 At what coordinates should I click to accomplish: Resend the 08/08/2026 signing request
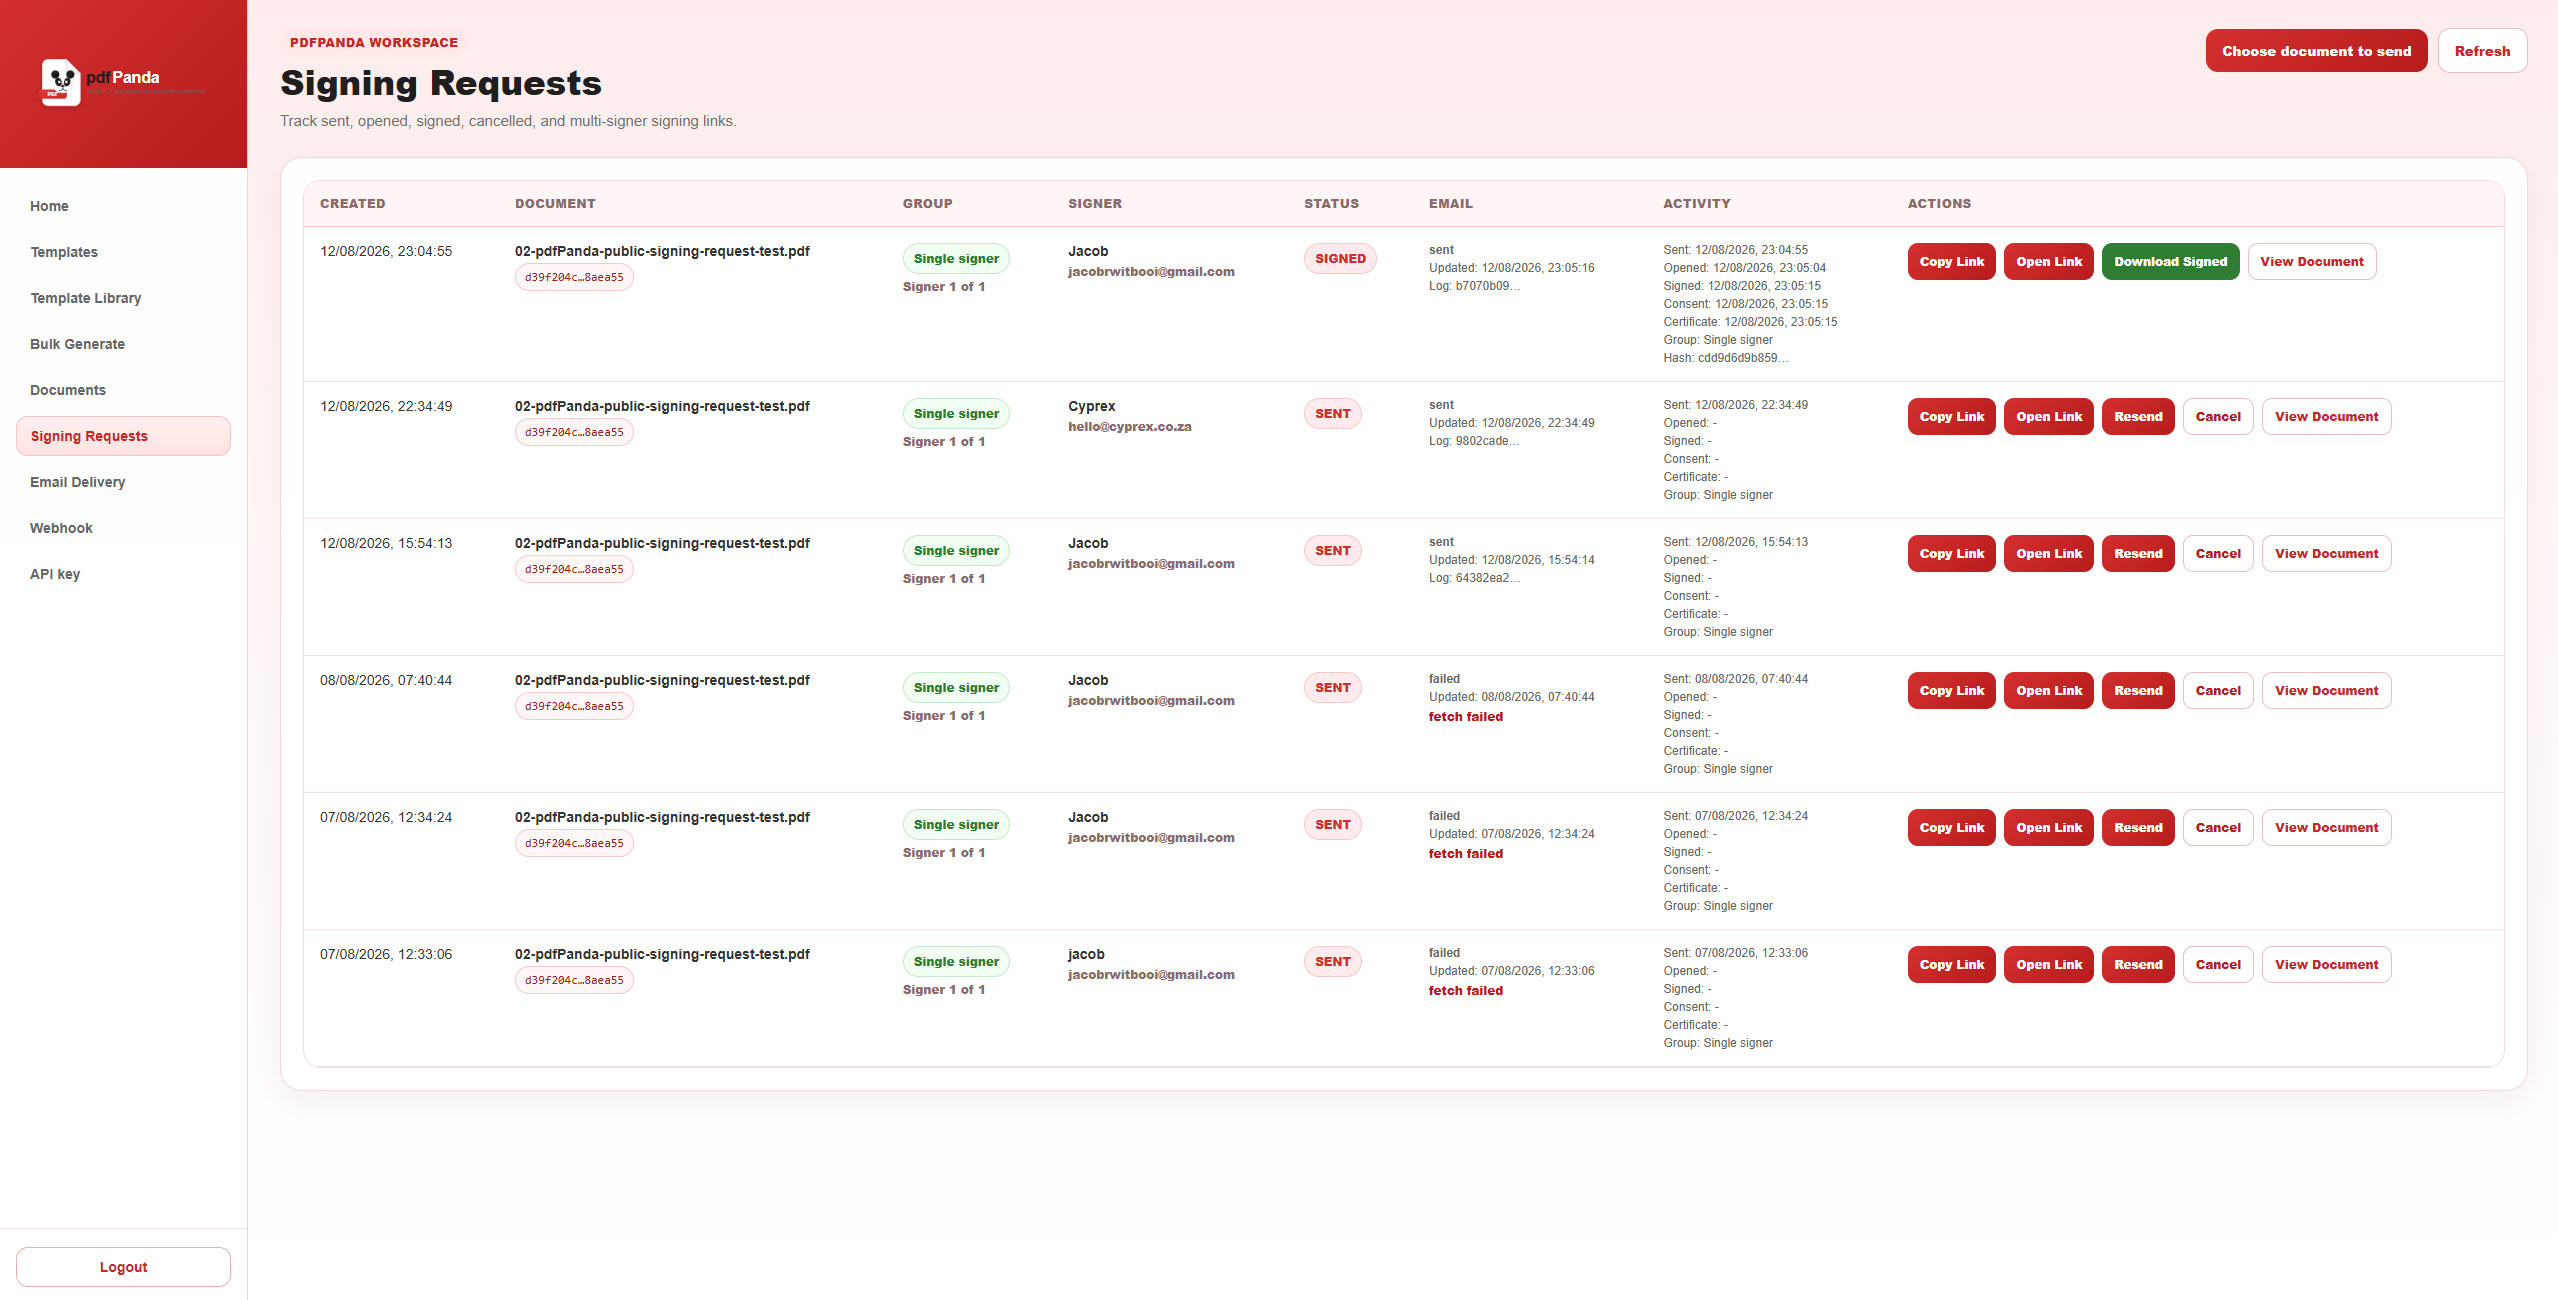(2138, 691)
